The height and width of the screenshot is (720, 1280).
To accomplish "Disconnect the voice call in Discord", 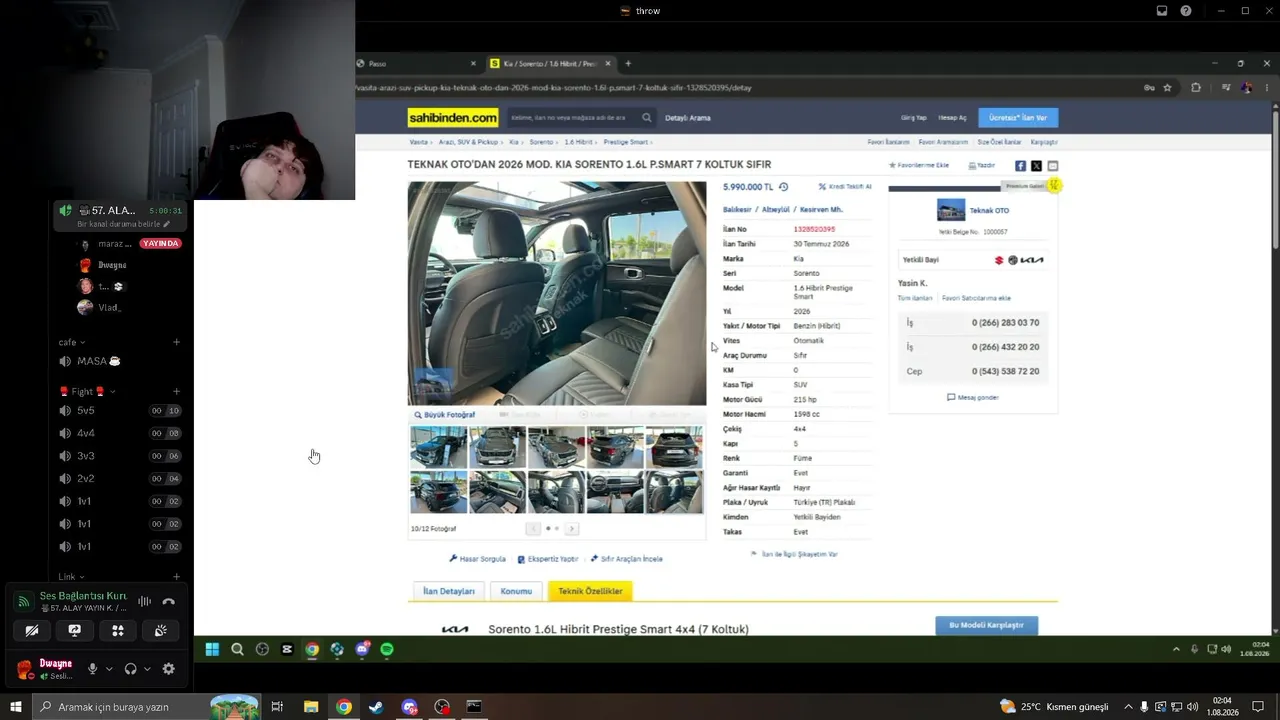I will coord(168,601).
